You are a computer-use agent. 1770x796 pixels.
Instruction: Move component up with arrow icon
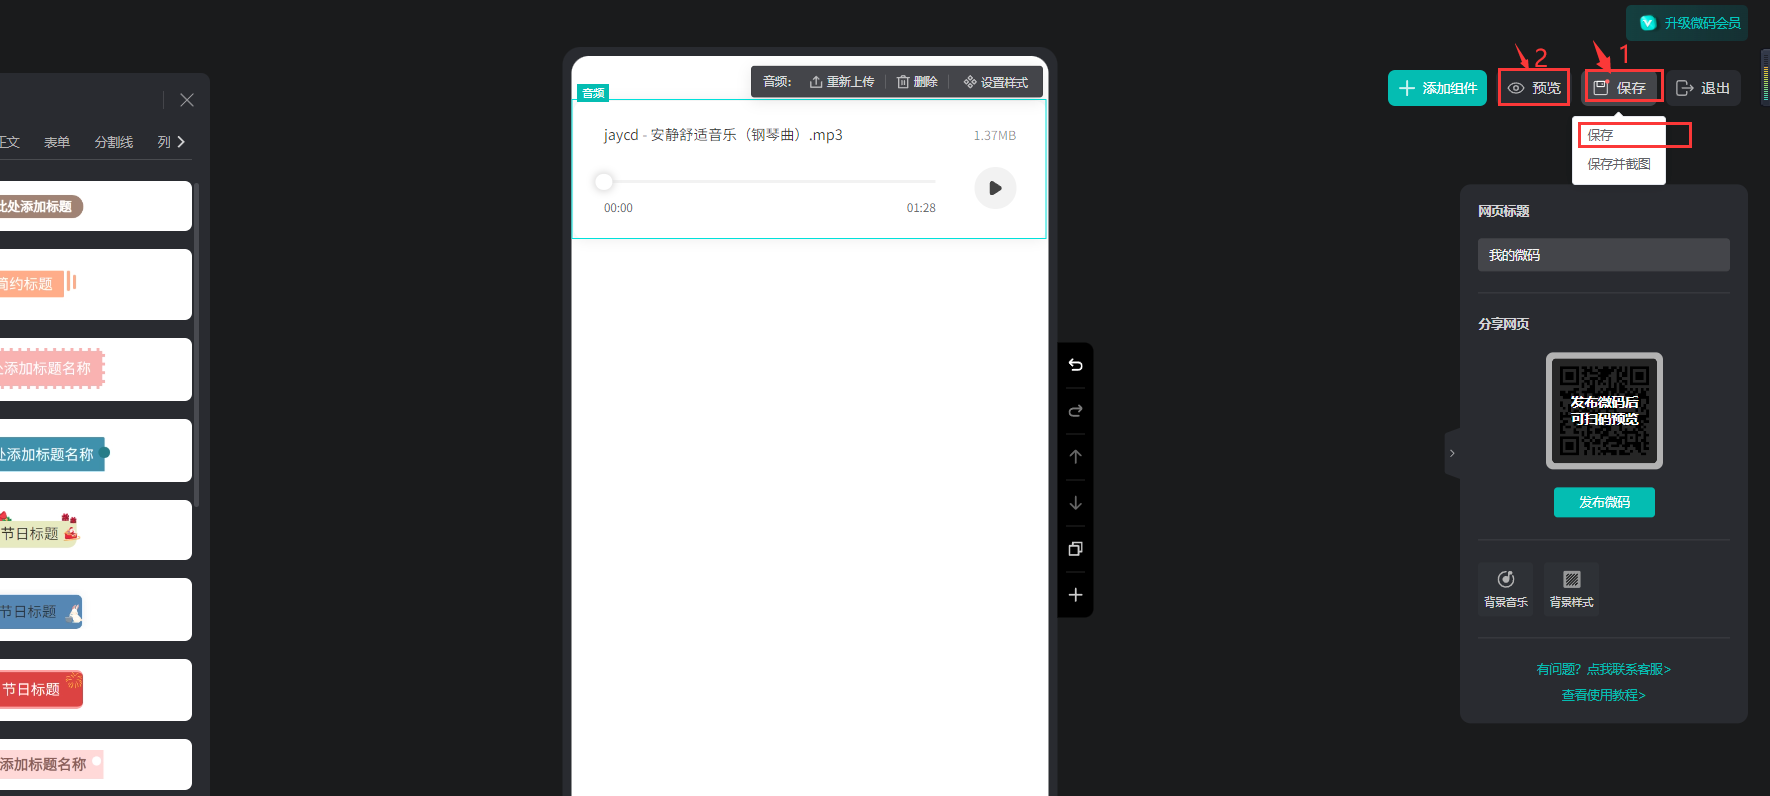coord(1075,457)
